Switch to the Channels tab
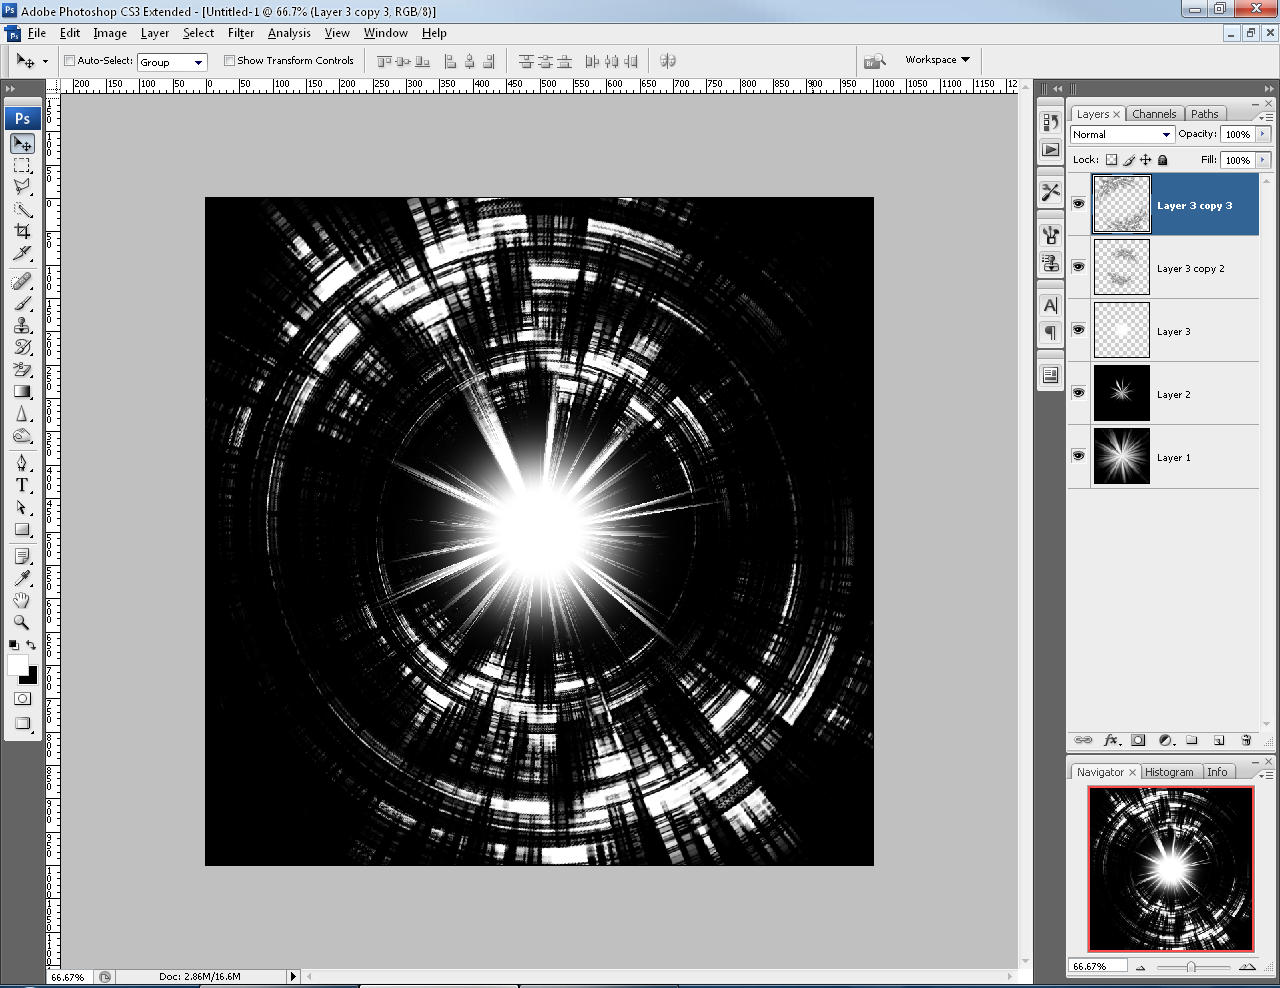This screenshot has height=988, width=1280. pyautogui.click(x=1155, y=113)
